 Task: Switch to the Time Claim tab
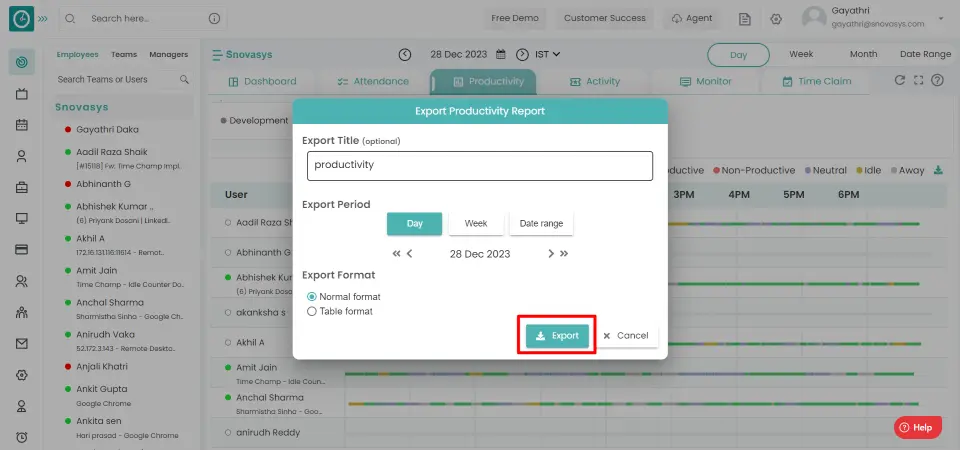tap(817, 81)
